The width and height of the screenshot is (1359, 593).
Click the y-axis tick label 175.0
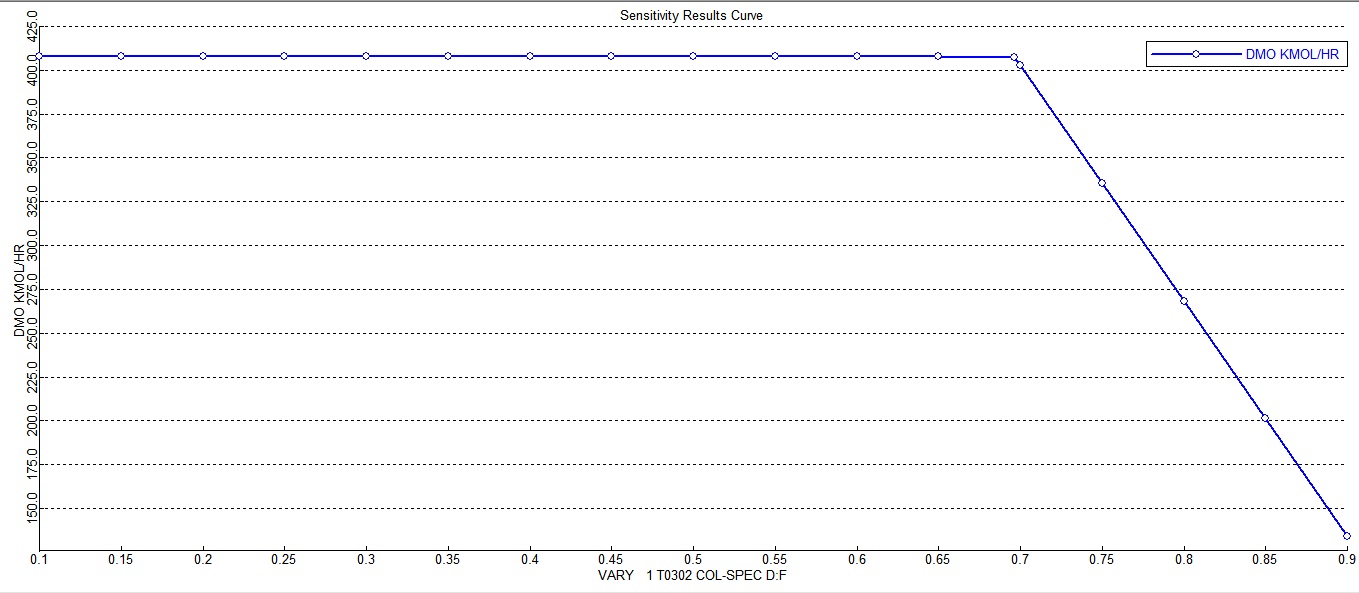pos(33,465)
